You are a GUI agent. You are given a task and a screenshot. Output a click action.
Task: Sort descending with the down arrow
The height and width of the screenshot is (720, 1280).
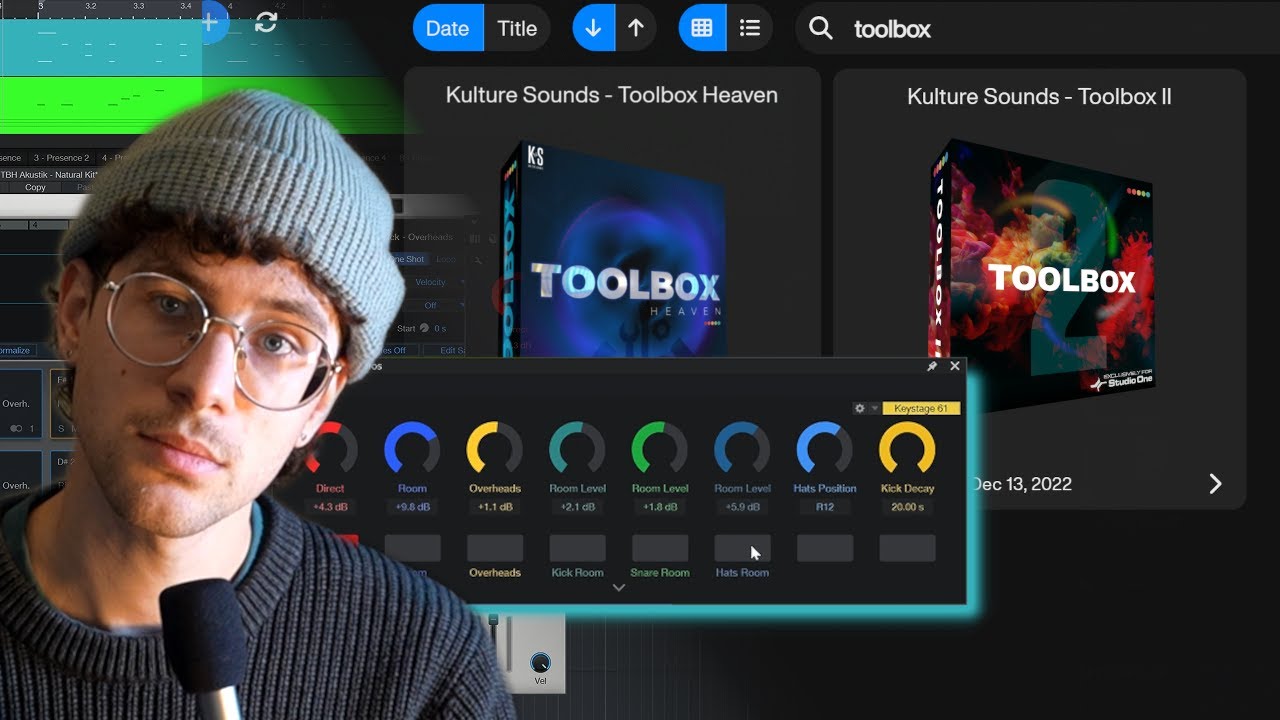(x=593, y=29)
